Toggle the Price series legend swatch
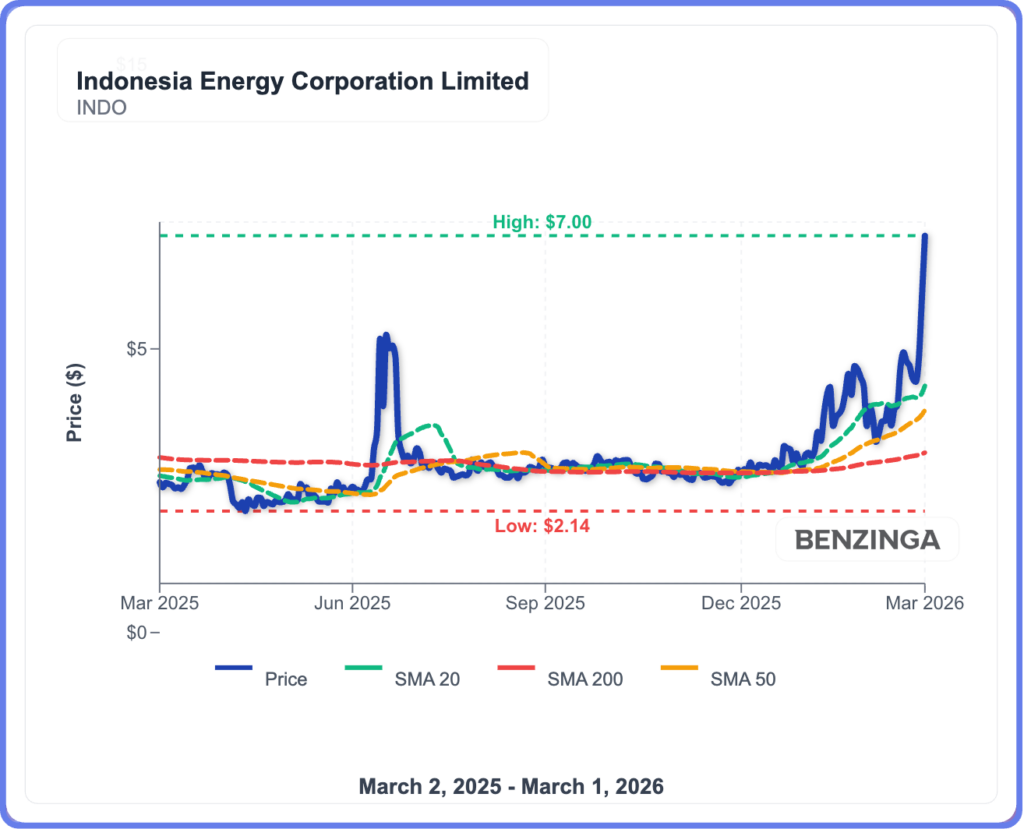The image size is (1024, 829). [232, 668]
